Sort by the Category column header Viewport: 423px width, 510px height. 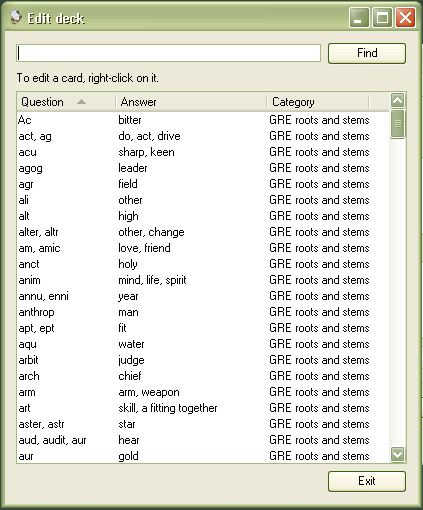click(318, 102)
